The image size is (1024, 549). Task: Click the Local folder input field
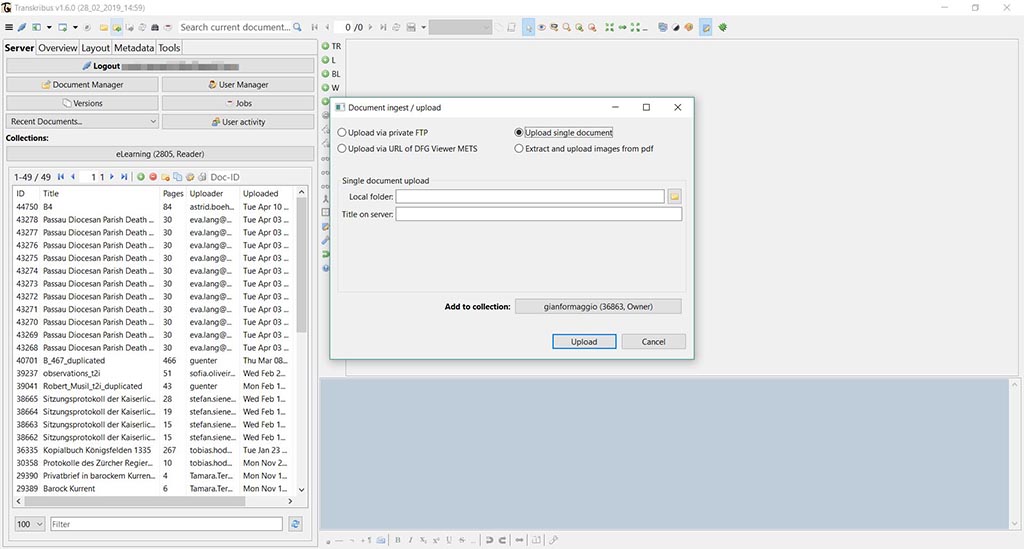530,196
